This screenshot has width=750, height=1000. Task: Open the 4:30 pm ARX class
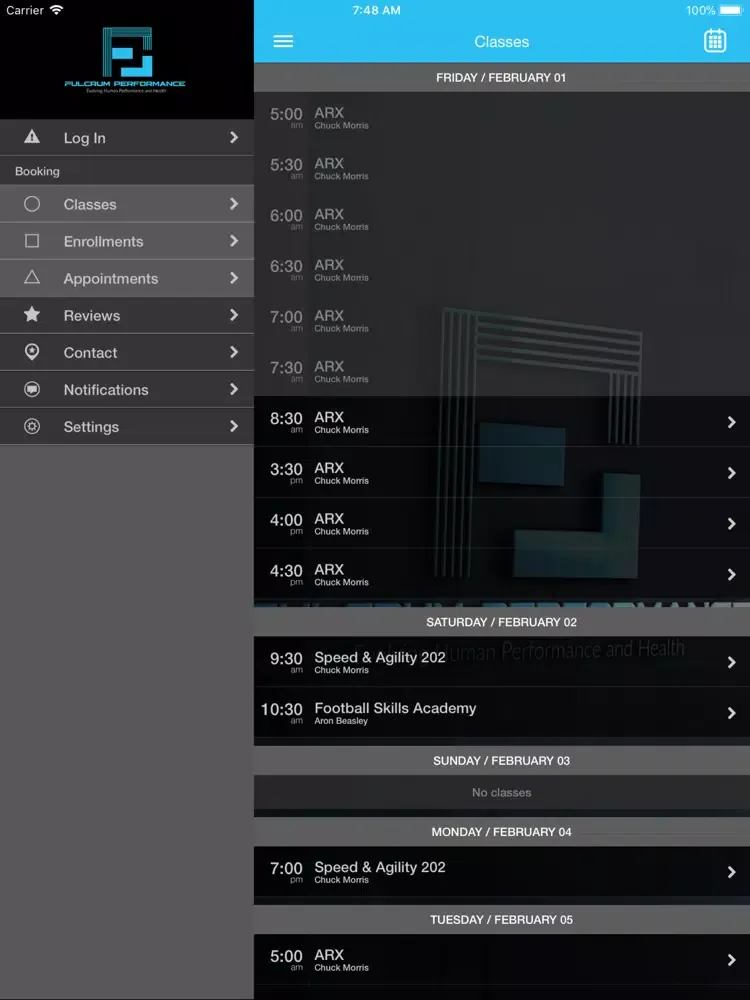(502, 575)
